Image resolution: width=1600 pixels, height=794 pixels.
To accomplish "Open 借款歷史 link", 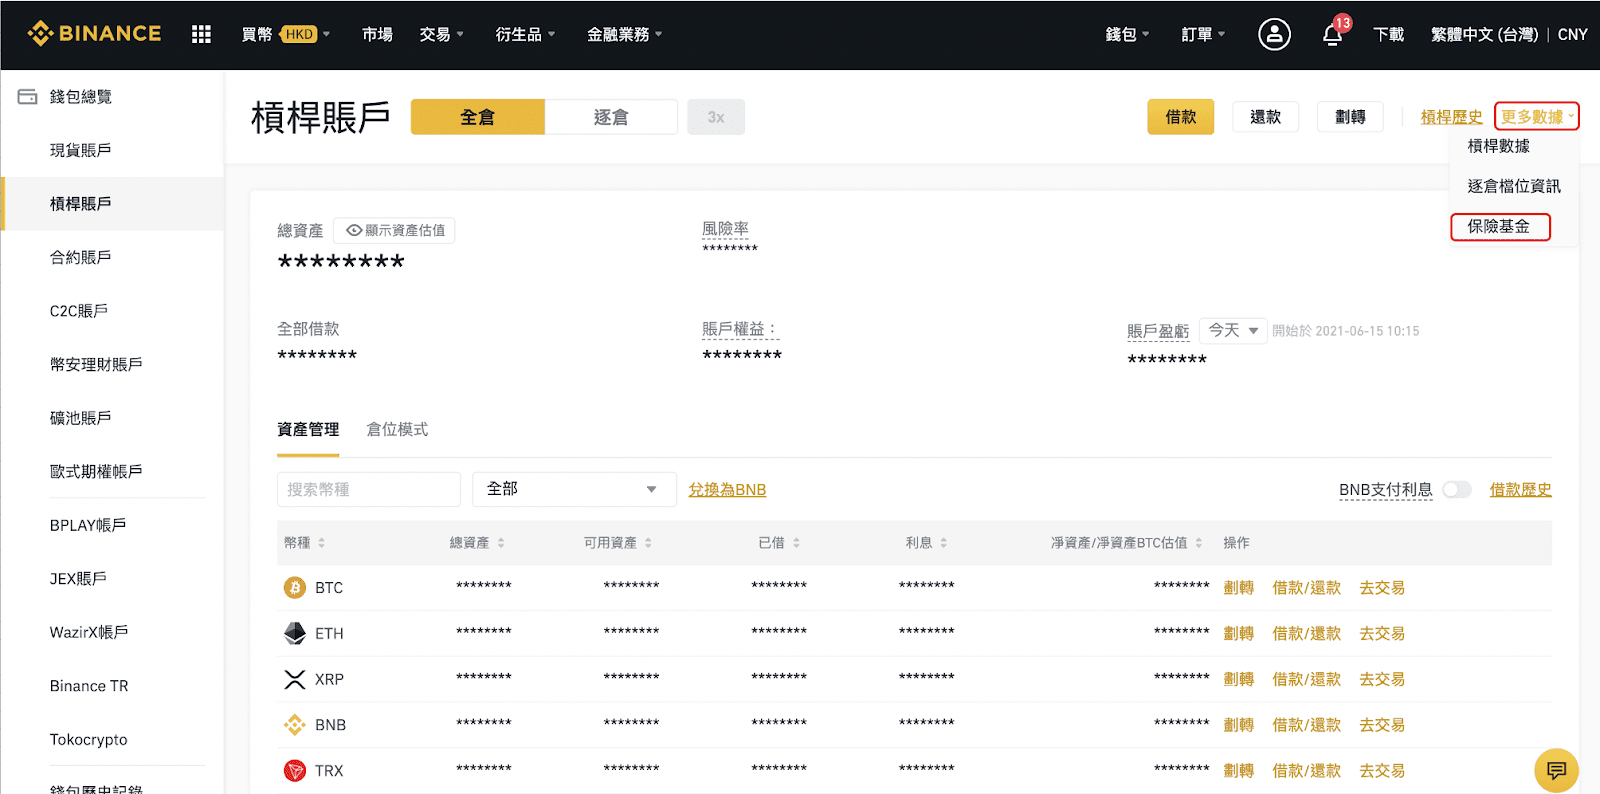I will point(1520,490).
